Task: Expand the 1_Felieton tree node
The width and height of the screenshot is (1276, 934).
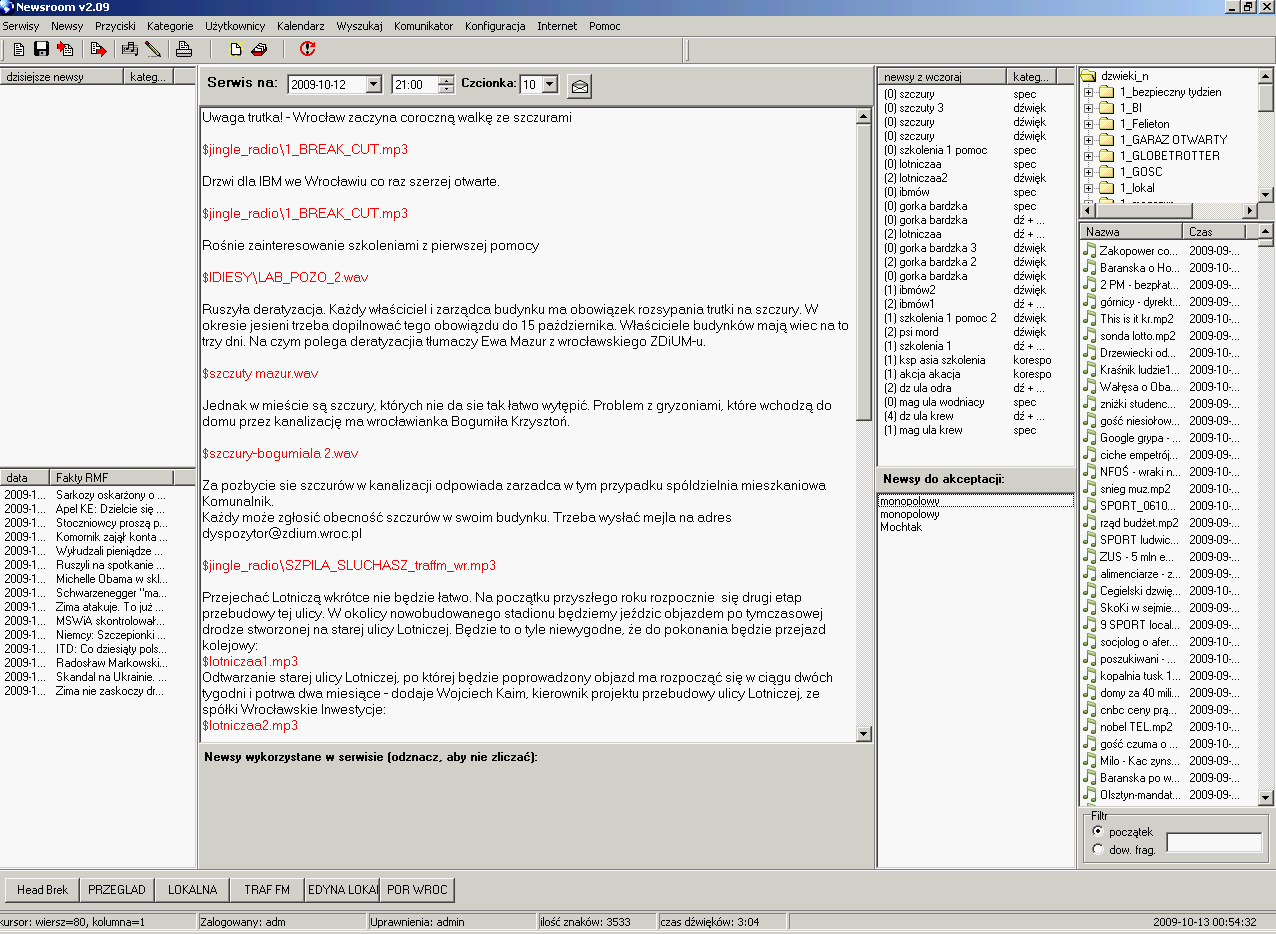Action: [x=1089, y=124]
